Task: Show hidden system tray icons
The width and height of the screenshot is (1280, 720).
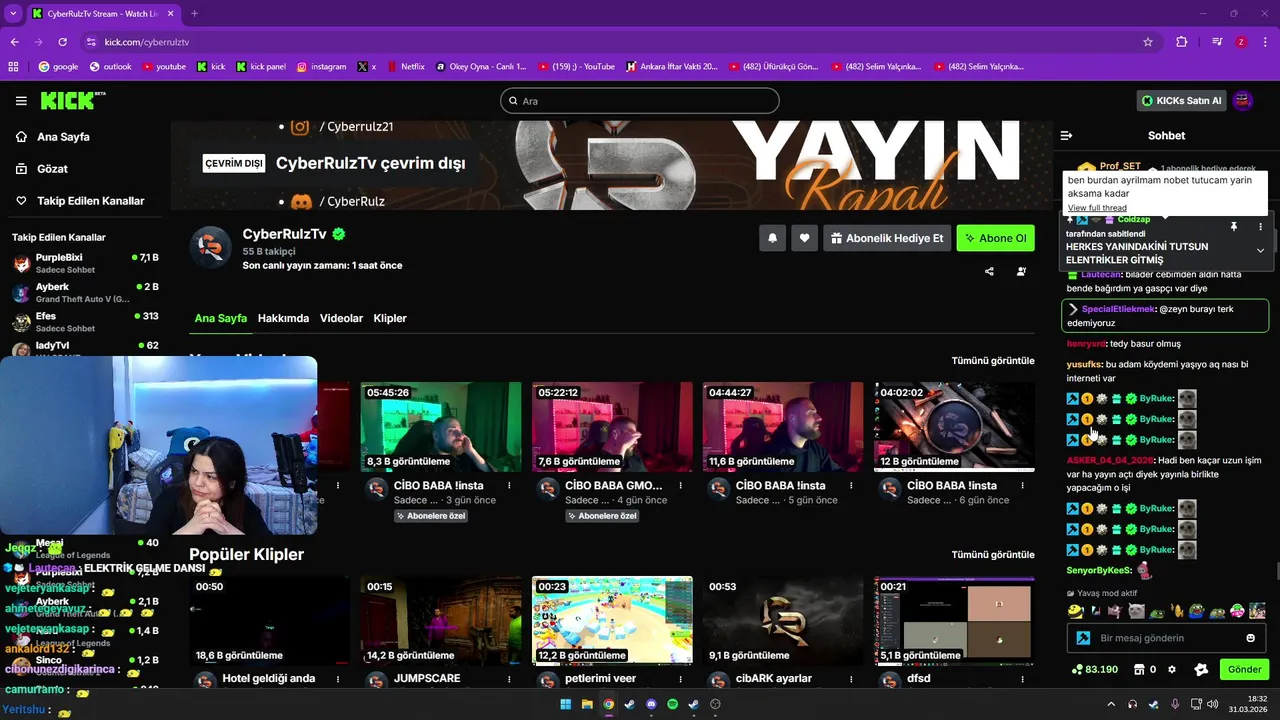Action: (x=1110, y=704)
